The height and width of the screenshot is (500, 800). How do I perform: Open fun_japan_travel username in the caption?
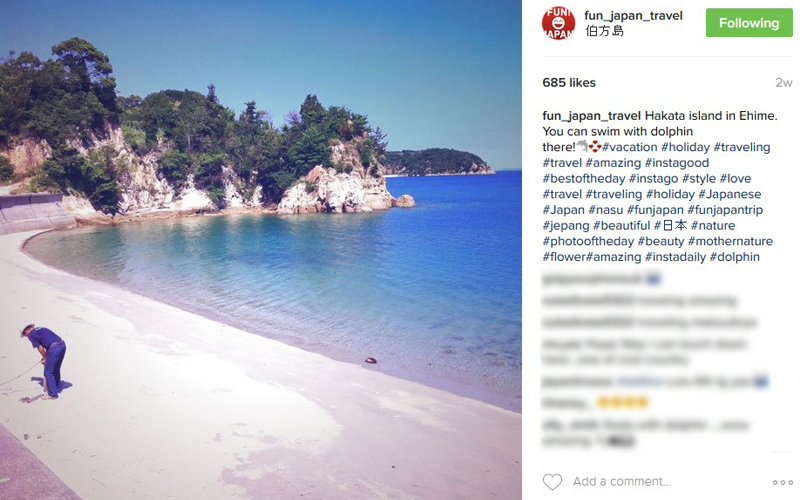pyautogui.click(x=591, y=116)
